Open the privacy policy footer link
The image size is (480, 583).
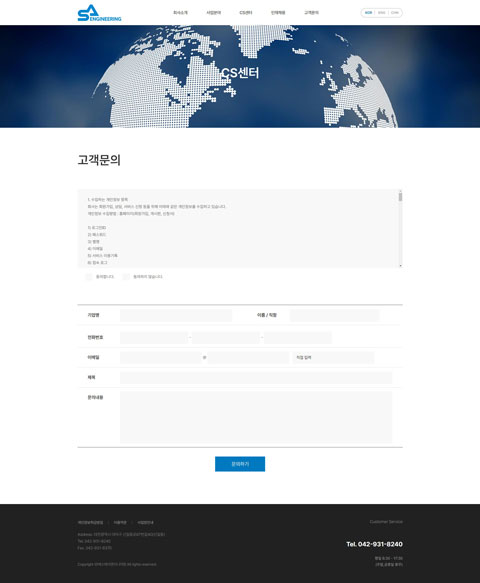point(90,522)
